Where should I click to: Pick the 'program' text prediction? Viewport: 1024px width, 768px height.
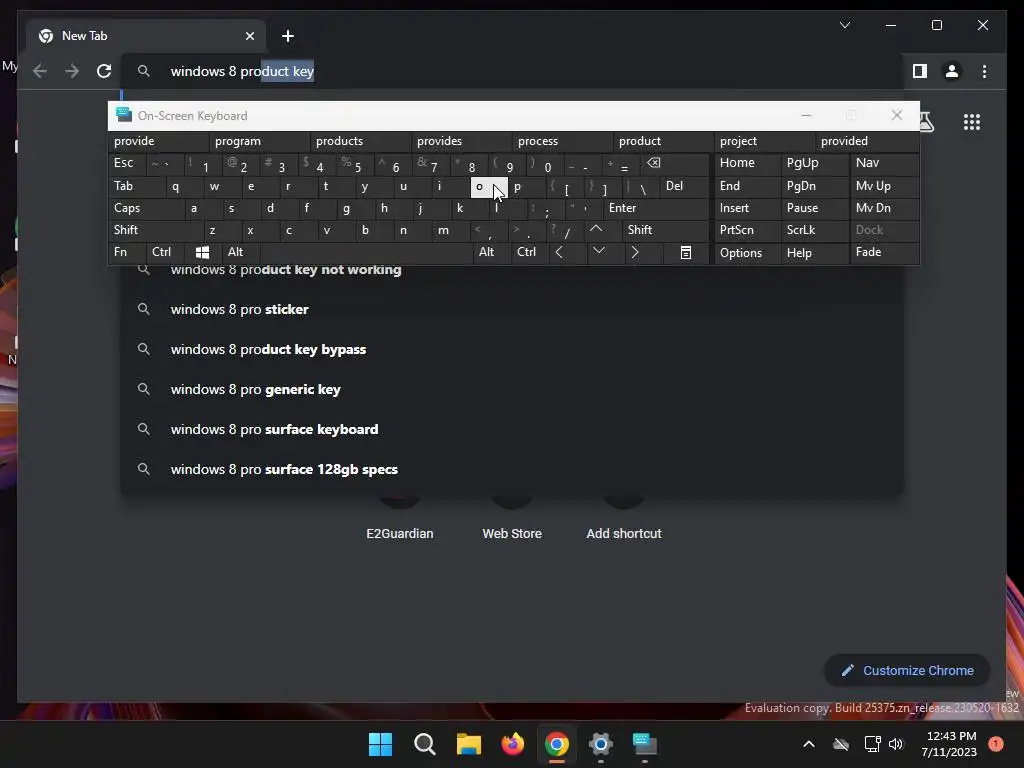[x=259, y=141]
